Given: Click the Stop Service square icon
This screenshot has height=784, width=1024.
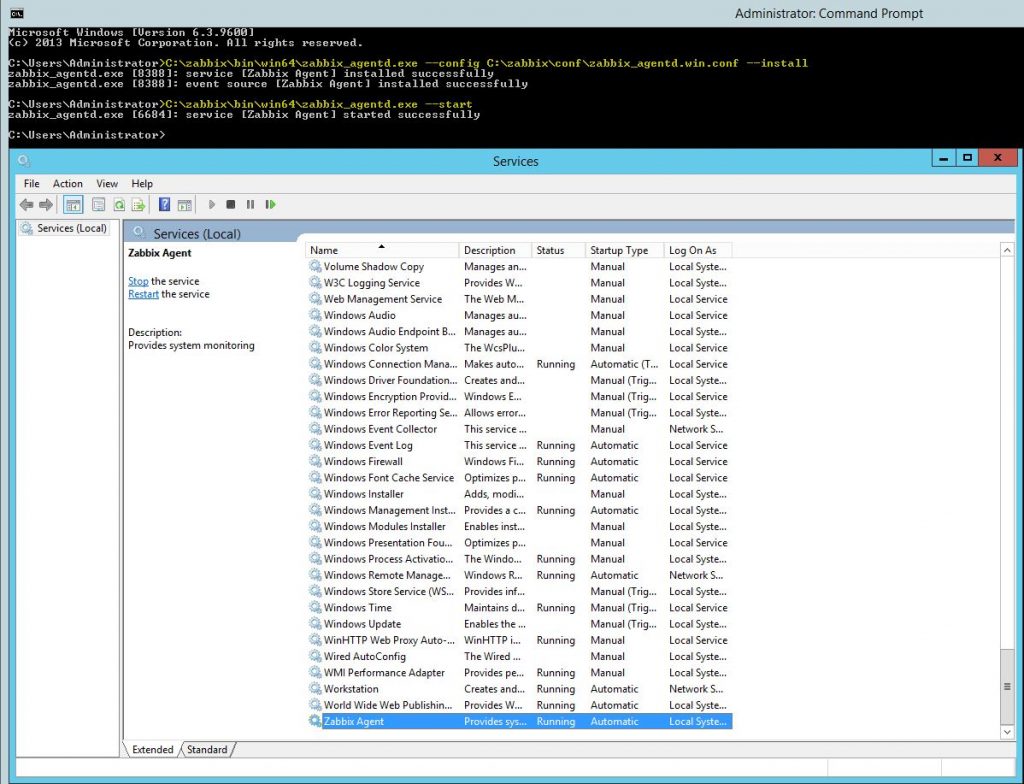Looking at the screenshot, I should tap(231, 205).
